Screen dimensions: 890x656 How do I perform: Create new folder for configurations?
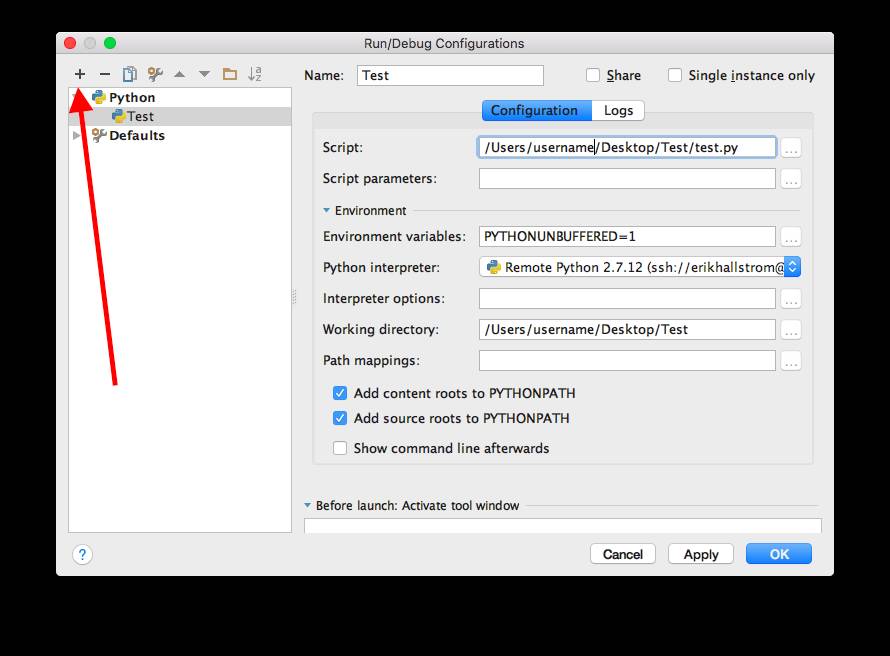pos(230,74)
